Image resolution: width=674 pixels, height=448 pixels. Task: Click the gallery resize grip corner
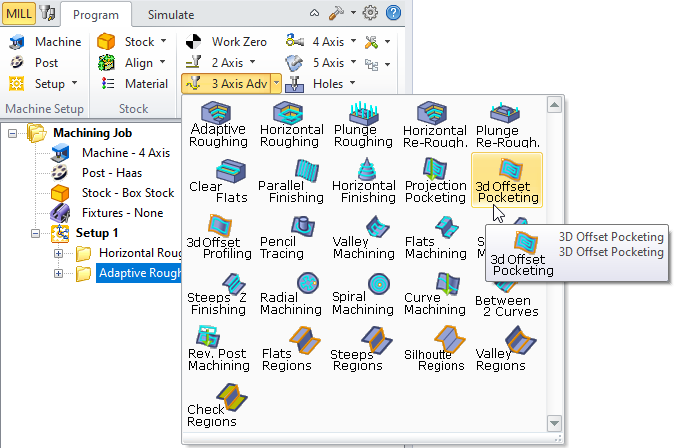click(x=558, y=438)
